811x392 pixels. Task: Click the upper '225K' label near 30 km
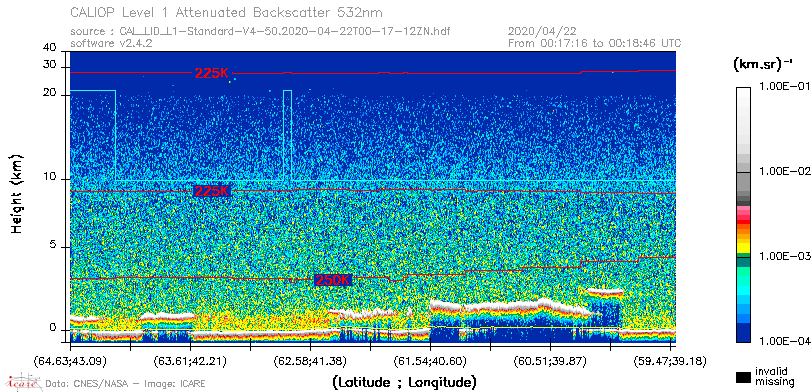tap(211, 73)
